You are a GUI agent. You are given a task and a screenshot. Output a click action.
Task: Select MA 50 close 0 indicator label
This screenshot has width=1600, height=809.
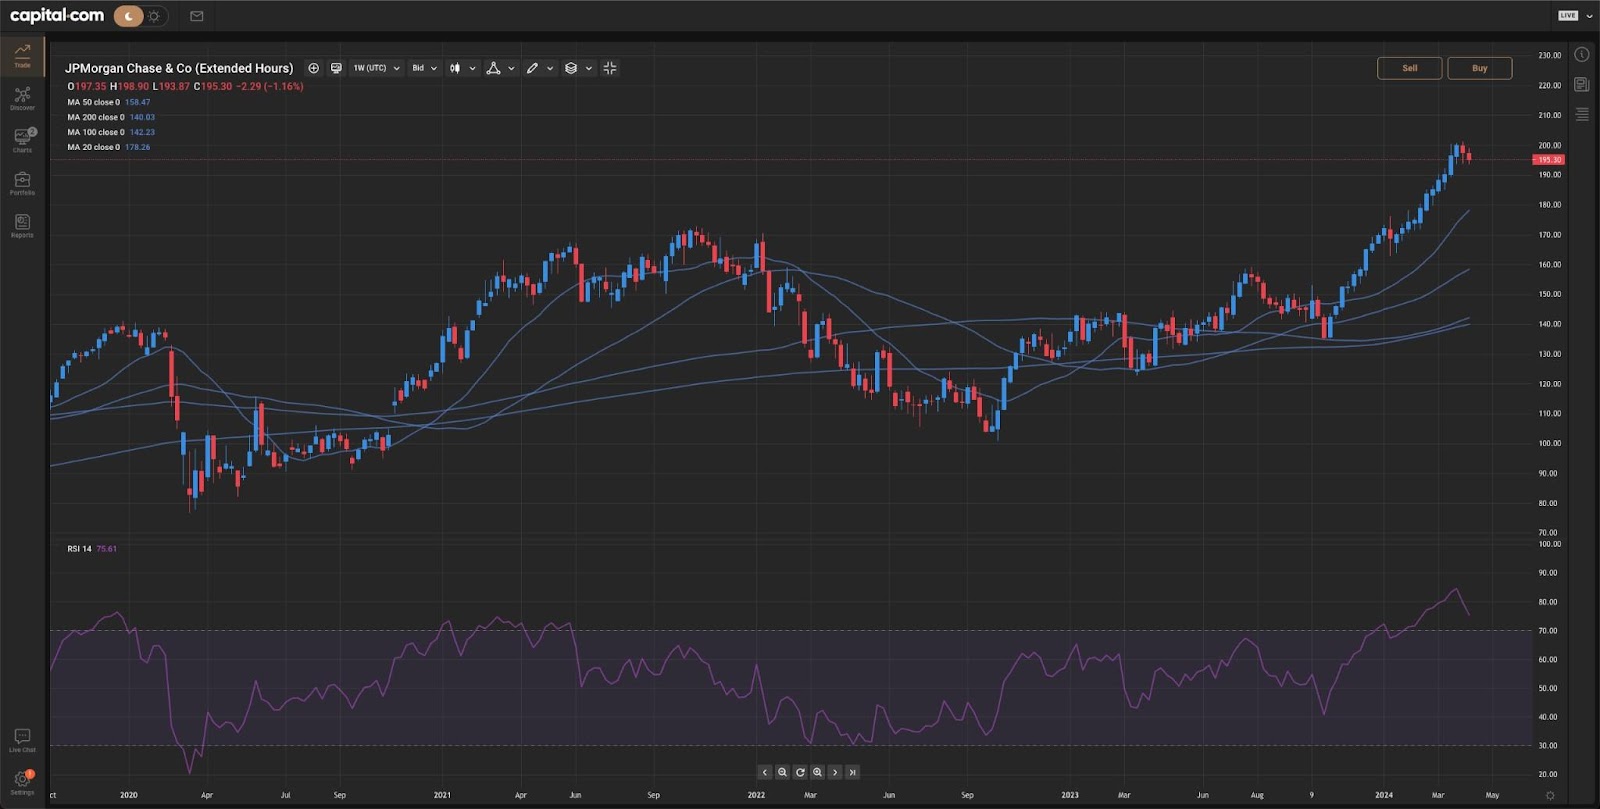tap(93, 102)
